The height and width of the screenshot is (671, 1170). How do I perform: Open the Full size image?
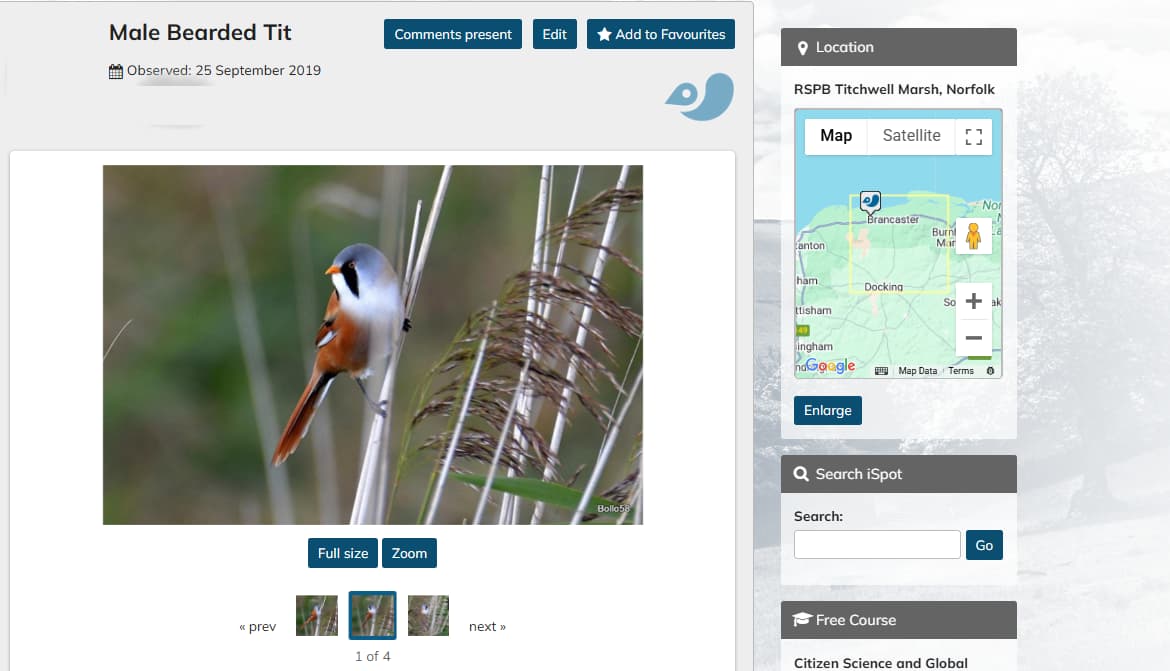point(342,553)
